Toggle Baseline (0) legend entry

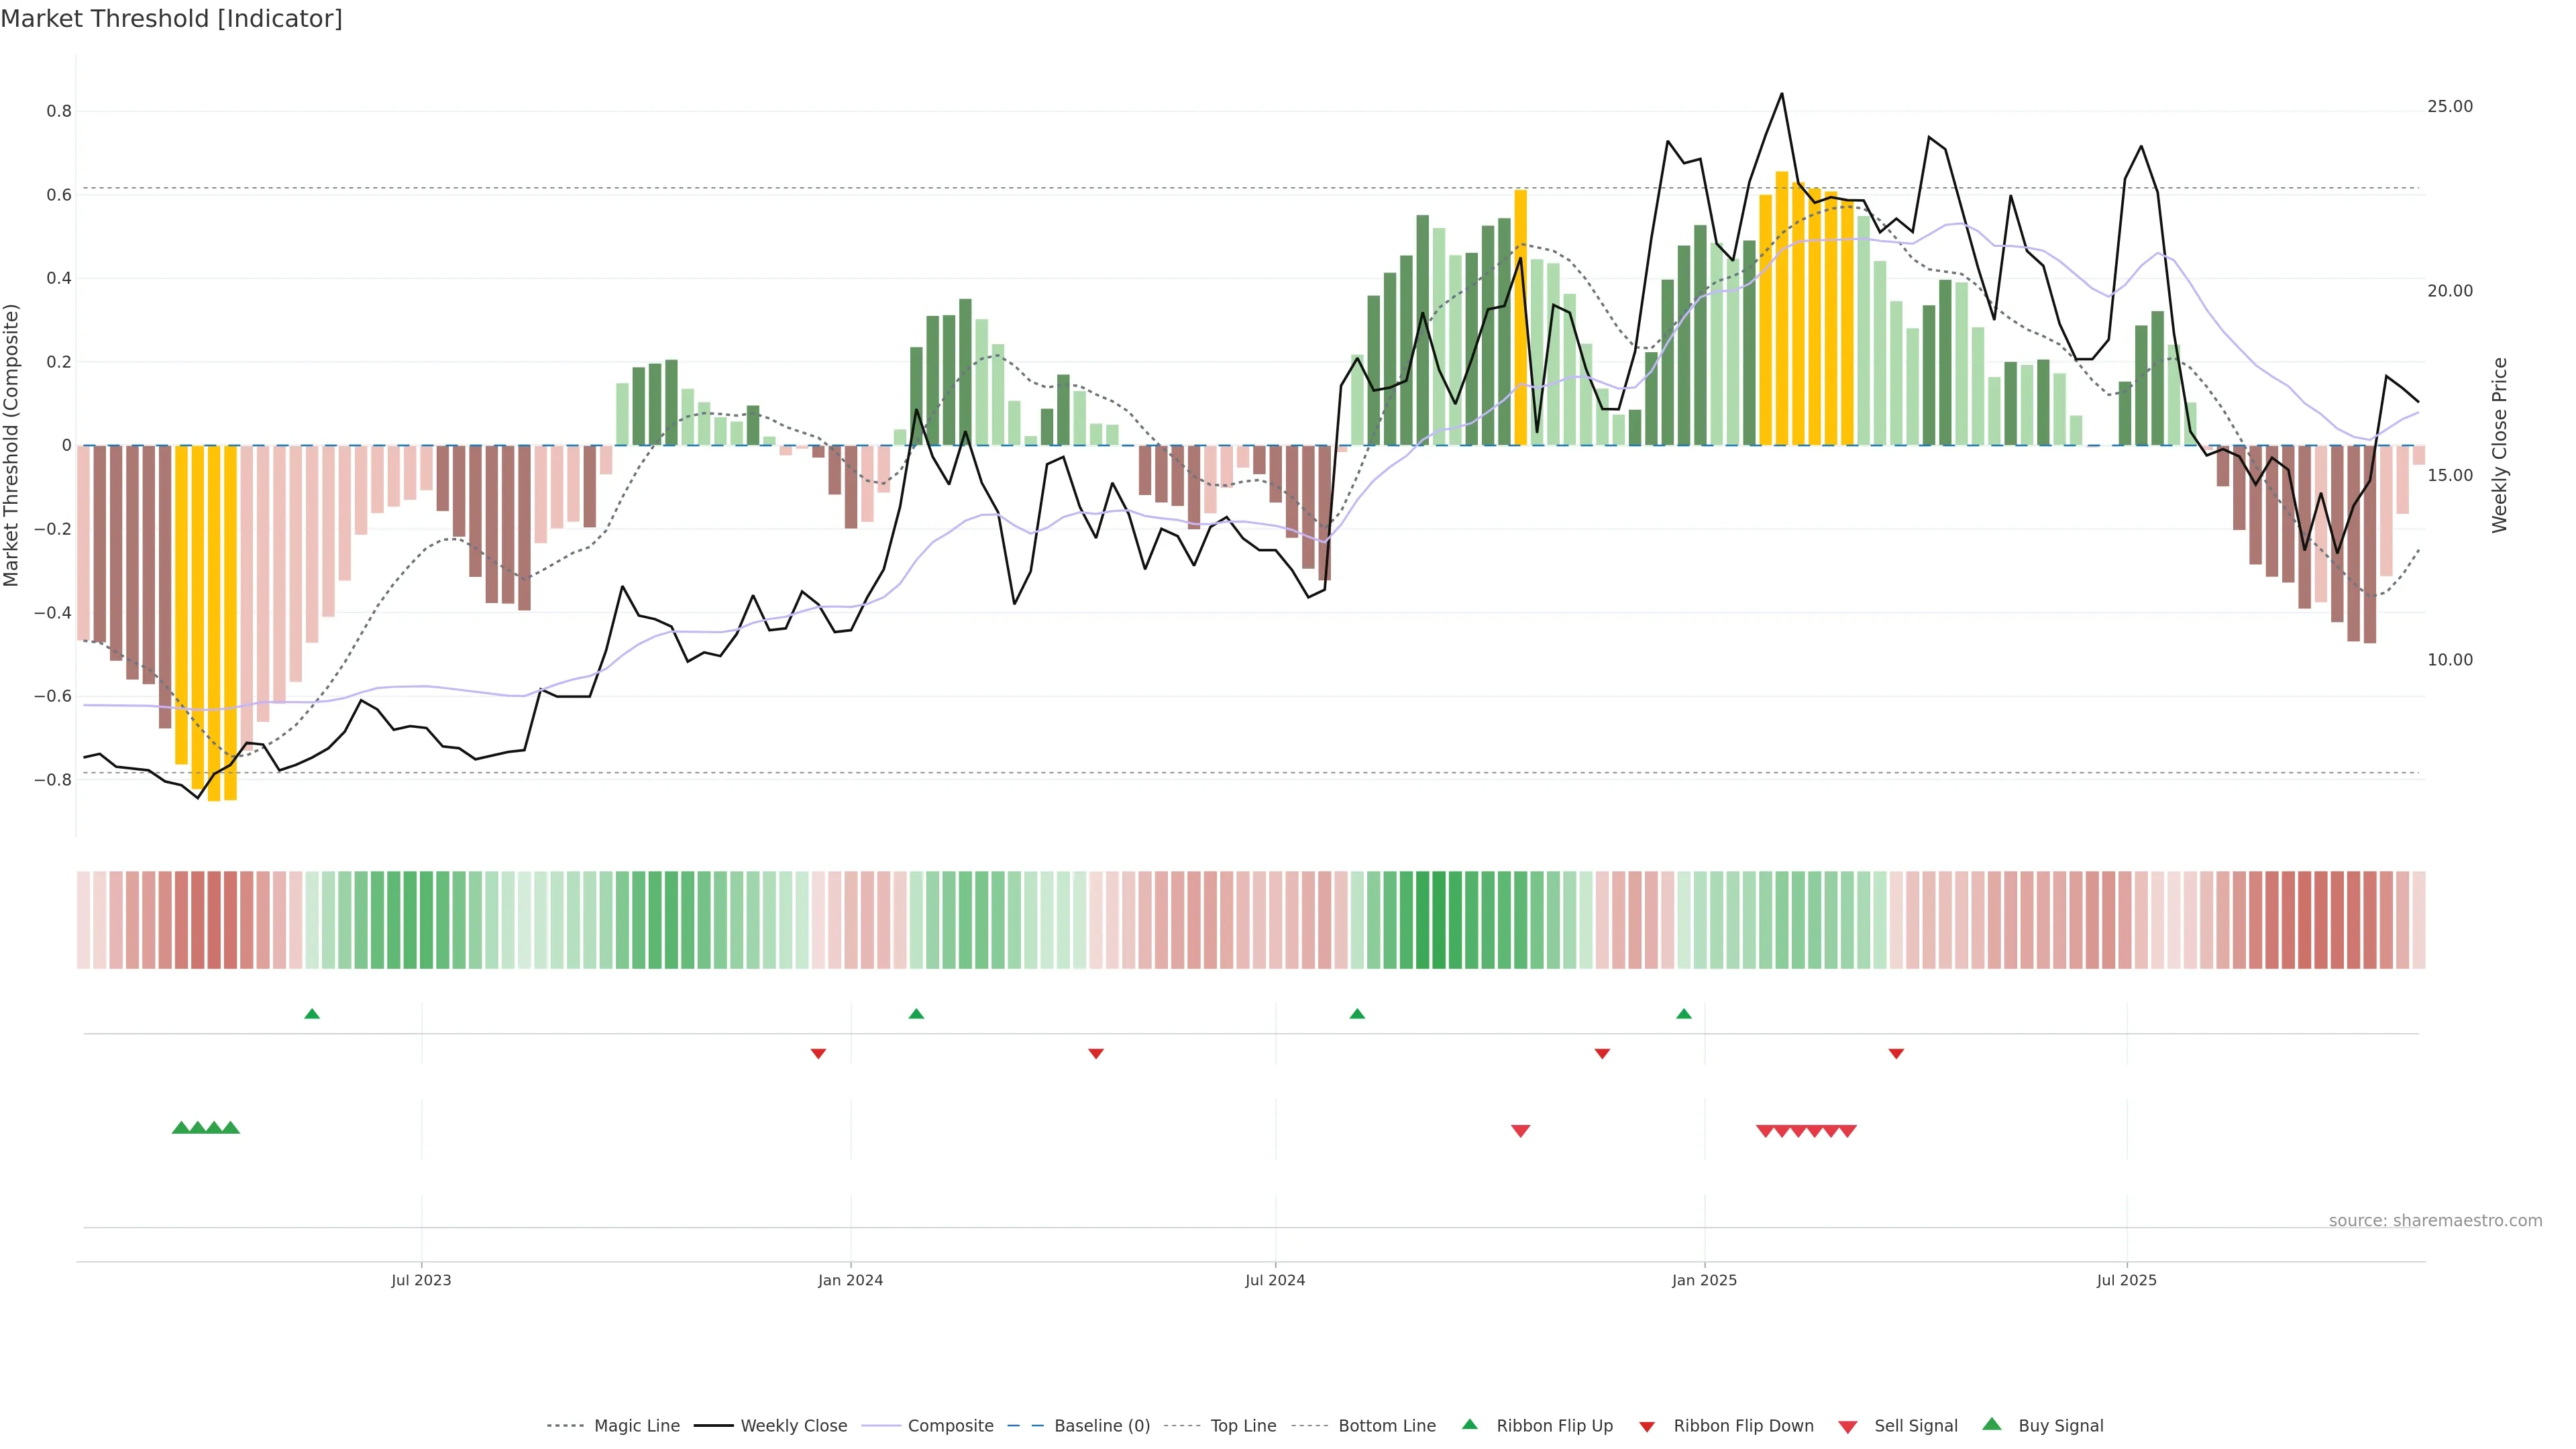(x=1101, y=1426)
